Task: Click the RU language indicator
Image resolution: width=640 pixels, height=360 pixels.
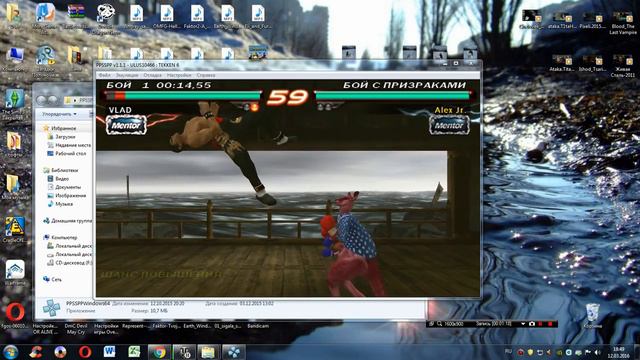Action: pos(509,351)
